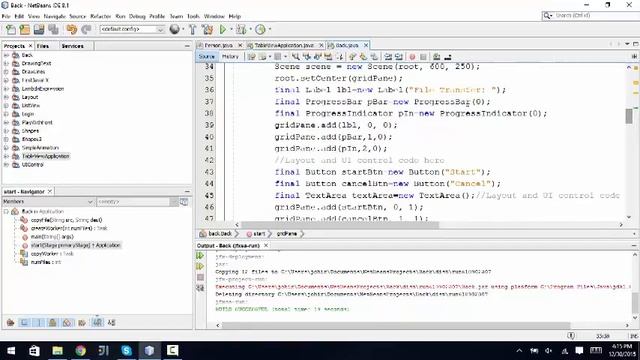Open File Explorer from taskbar
The image size is (640, 360).
[x=58, y=350]
